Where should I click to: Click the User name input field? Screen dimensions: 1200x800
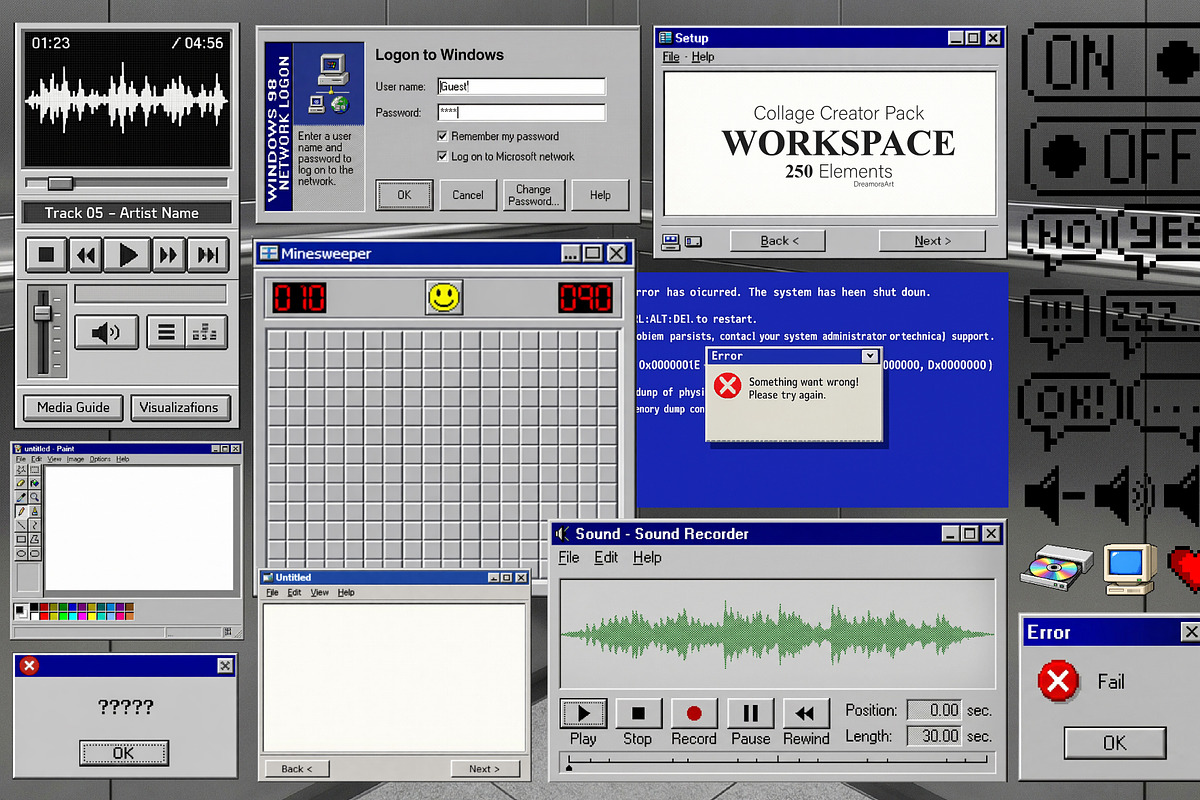tap(521, 87)
